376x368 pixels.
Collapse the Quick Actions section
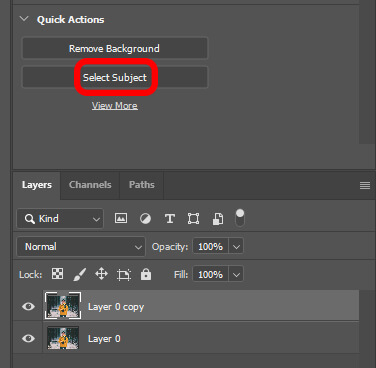click(x=24, y=19)
